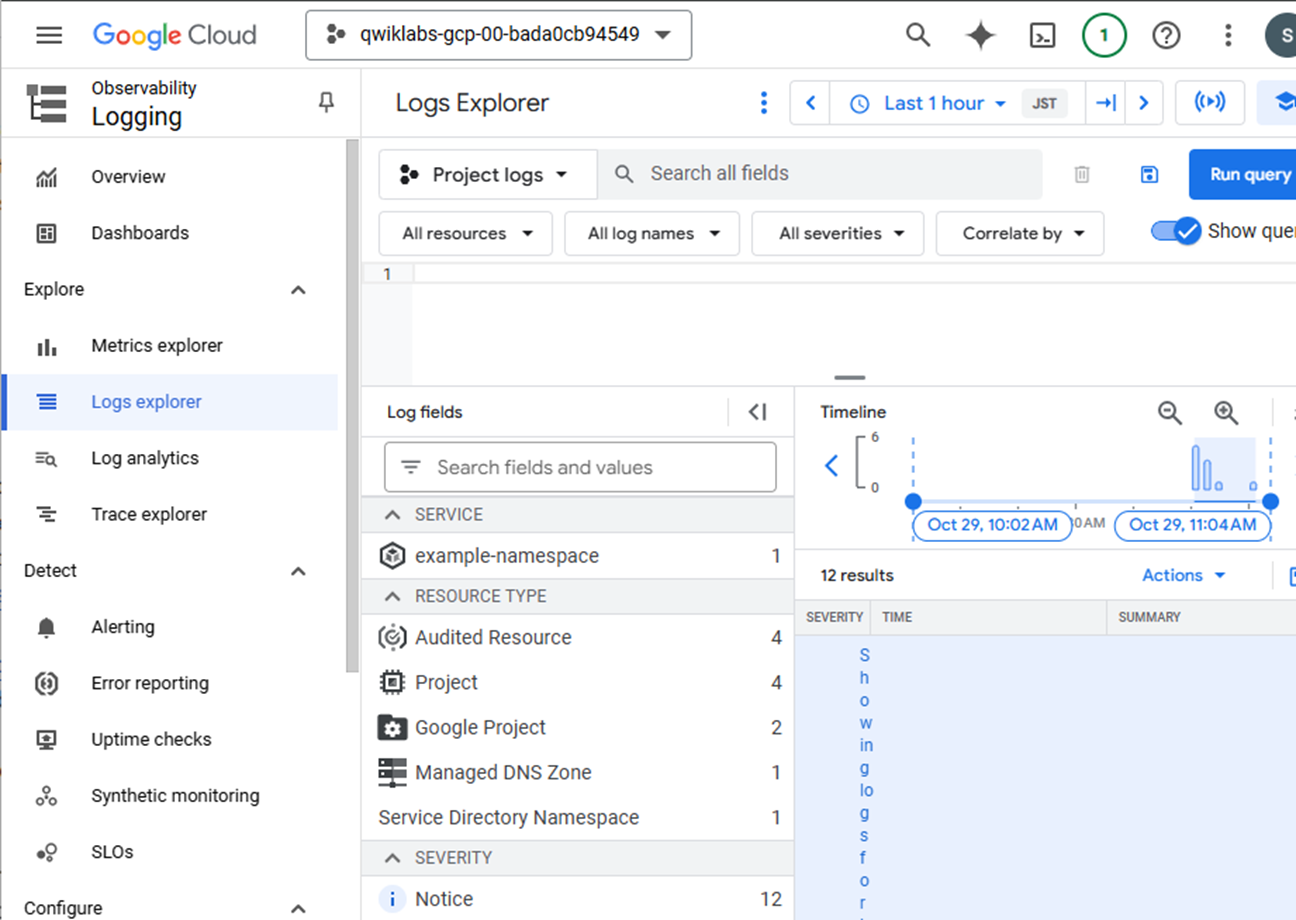
Task: Click the Google Project gear-folder icon
Action: (x=392, y=727)
